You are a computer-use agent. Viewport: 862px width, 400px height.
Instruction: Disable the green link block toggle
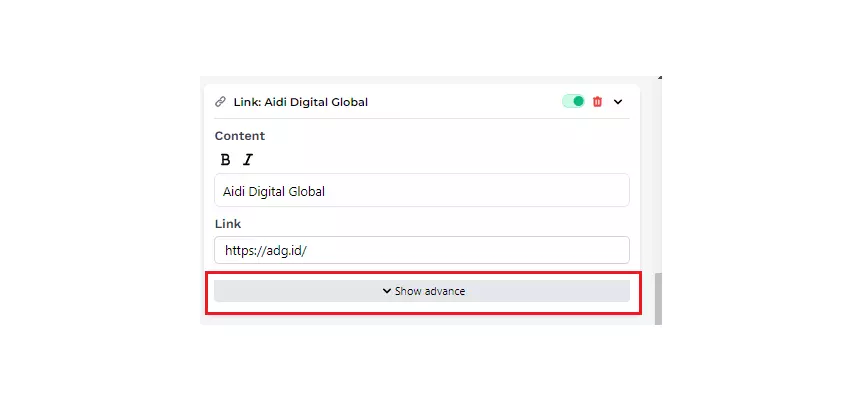pos(573,101)
